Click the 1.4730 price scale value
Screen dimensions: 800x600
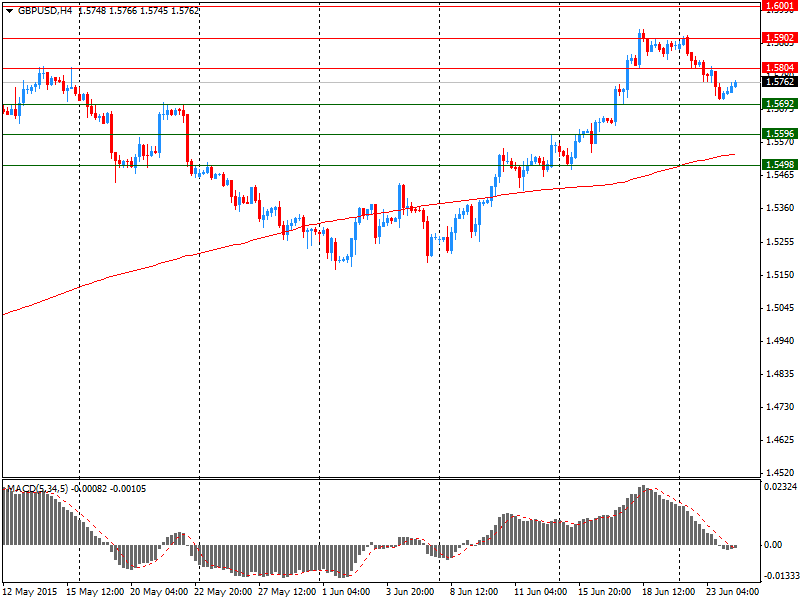(x=780, y=407)
